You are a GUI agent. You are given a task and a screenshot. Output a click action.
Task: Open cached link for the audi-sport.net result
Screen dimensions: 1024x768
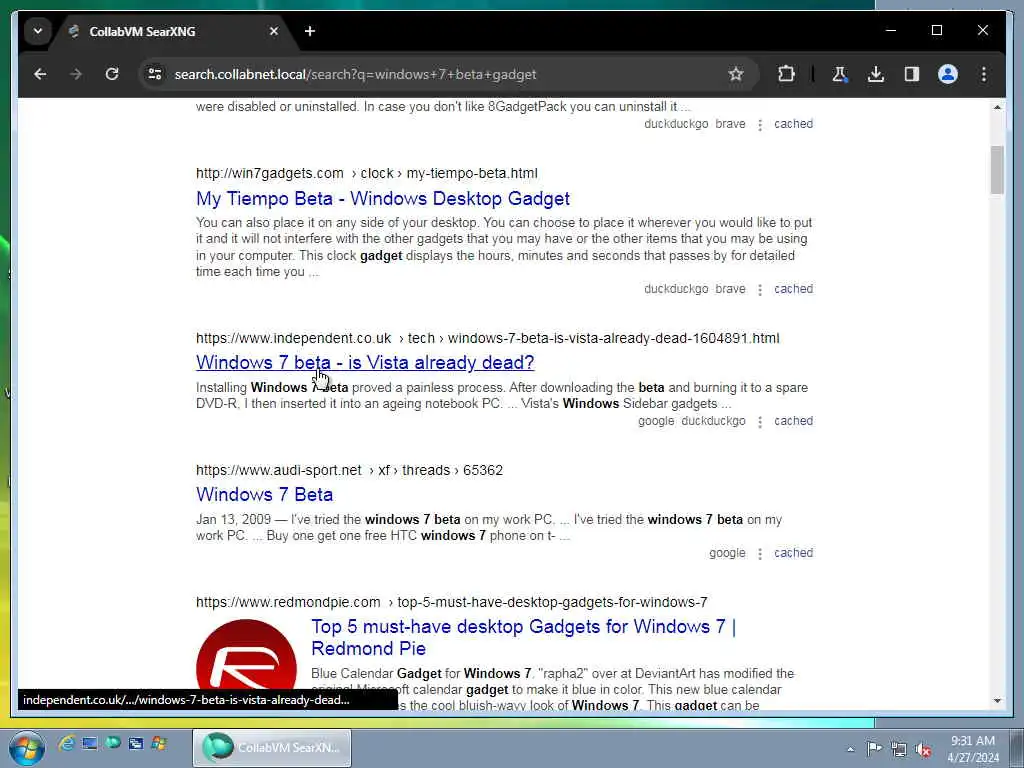(793, 552)
